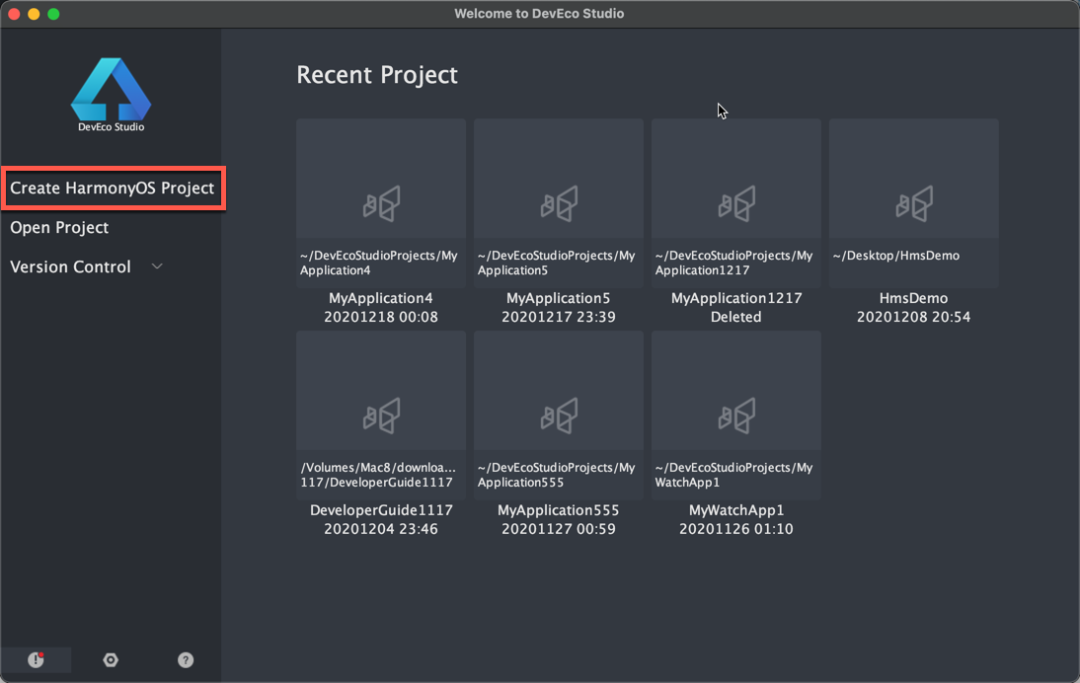The width and height of the screenshot is (1080, 683).
Task: Click the ~/DevEcoStudioProjects/MyApplication5 path text
Action: point(556,262)
